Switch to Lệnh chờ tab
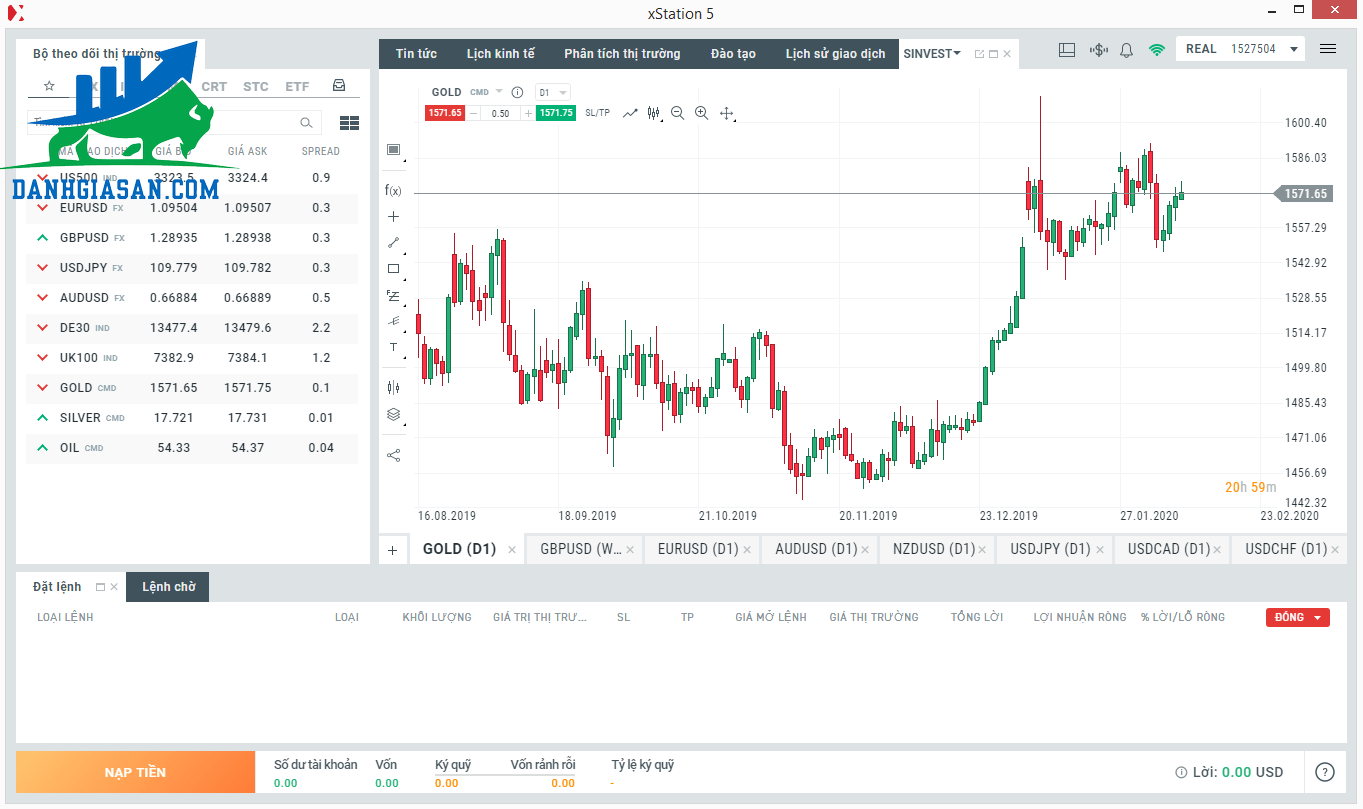Screen dimensions: 1363x809 click(168, 587)
